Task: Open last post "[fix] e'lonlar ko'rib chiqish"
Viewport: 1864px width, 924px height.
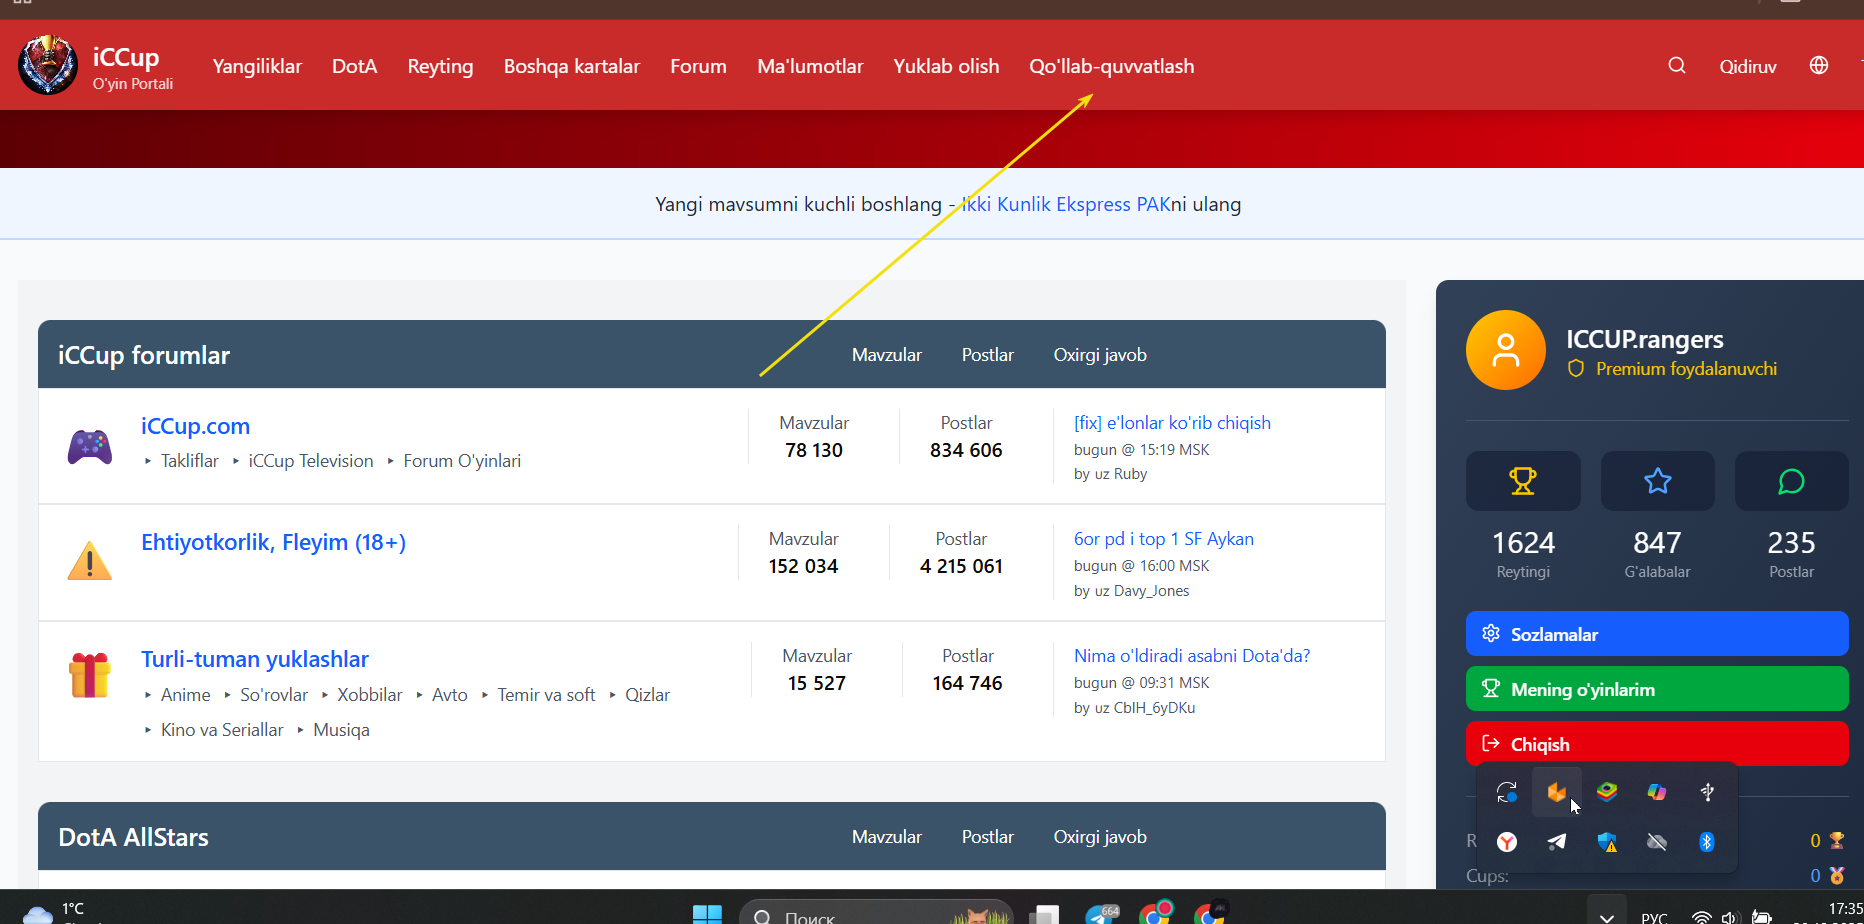Action: click(x=1172, y=423)
